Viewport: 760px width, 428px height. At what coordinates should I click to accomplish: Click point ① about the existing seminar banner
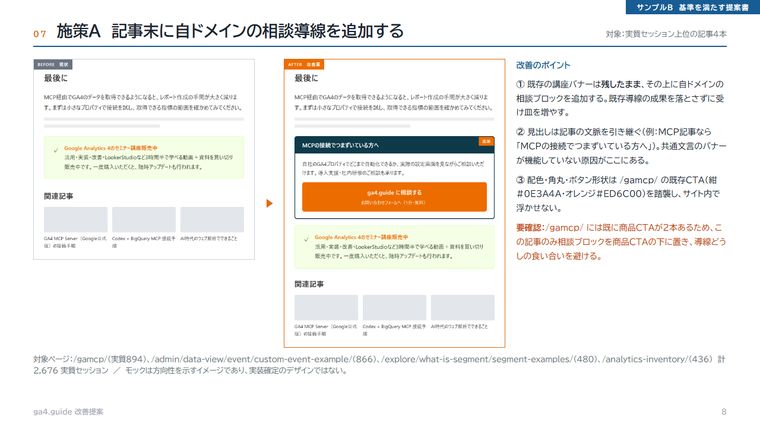coord(620,98)
